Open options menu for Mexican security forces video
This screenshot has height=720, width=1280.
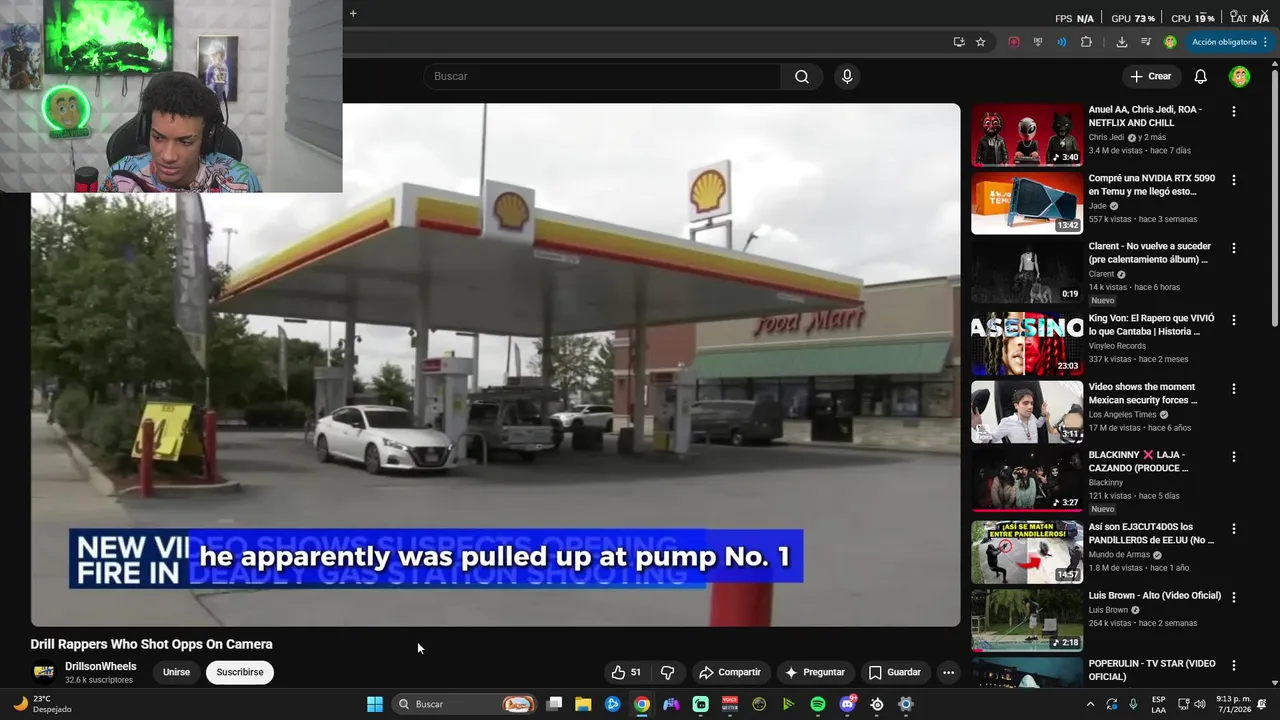pyautogui.click(x=1234, y=388)
